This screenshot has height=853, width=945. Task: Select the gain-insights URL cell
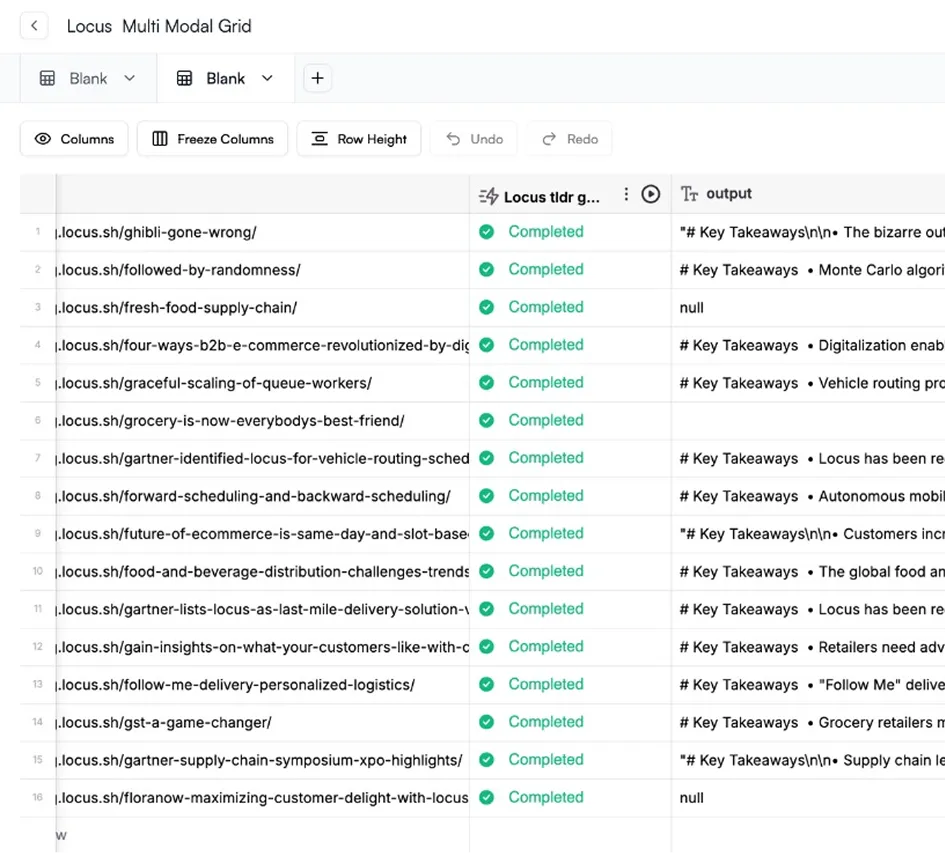tap(263, 647)
